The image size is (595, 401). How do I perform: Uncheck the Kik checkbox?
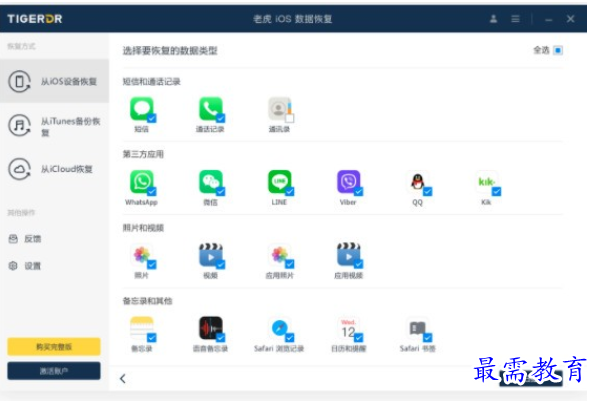click(496, 192)
